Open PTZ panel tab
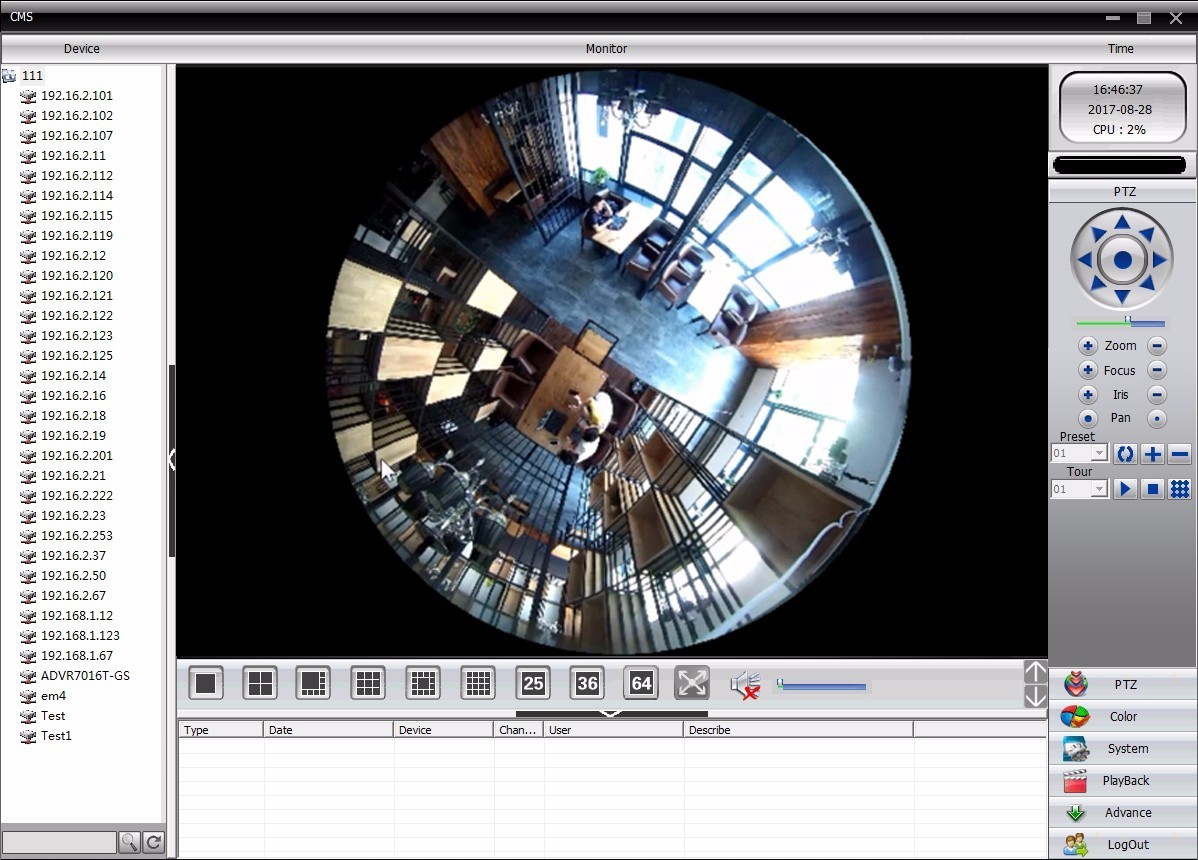Viewport: 1198px width, 860px height. point(1123,684)
